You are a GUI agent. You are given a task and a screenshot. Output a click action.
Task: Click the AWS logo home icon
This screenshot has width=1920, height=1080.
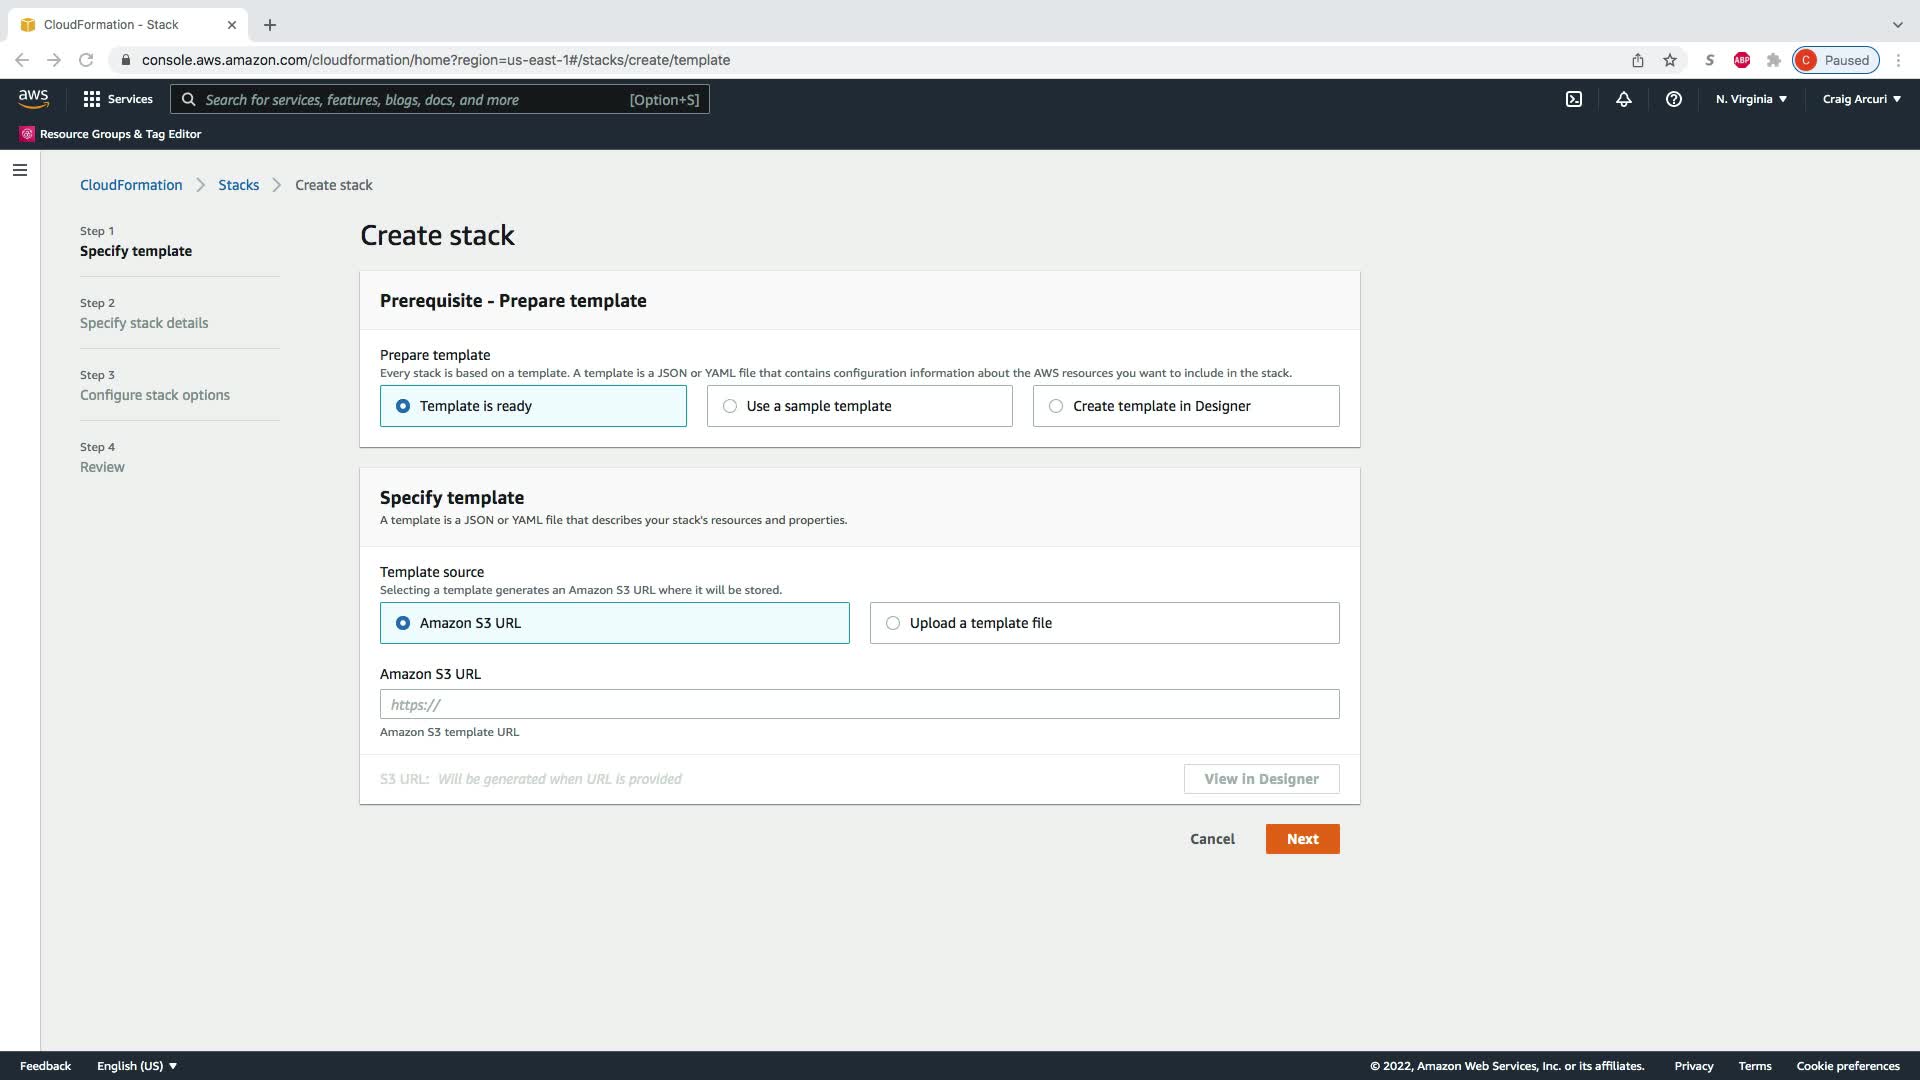[33, 98]
